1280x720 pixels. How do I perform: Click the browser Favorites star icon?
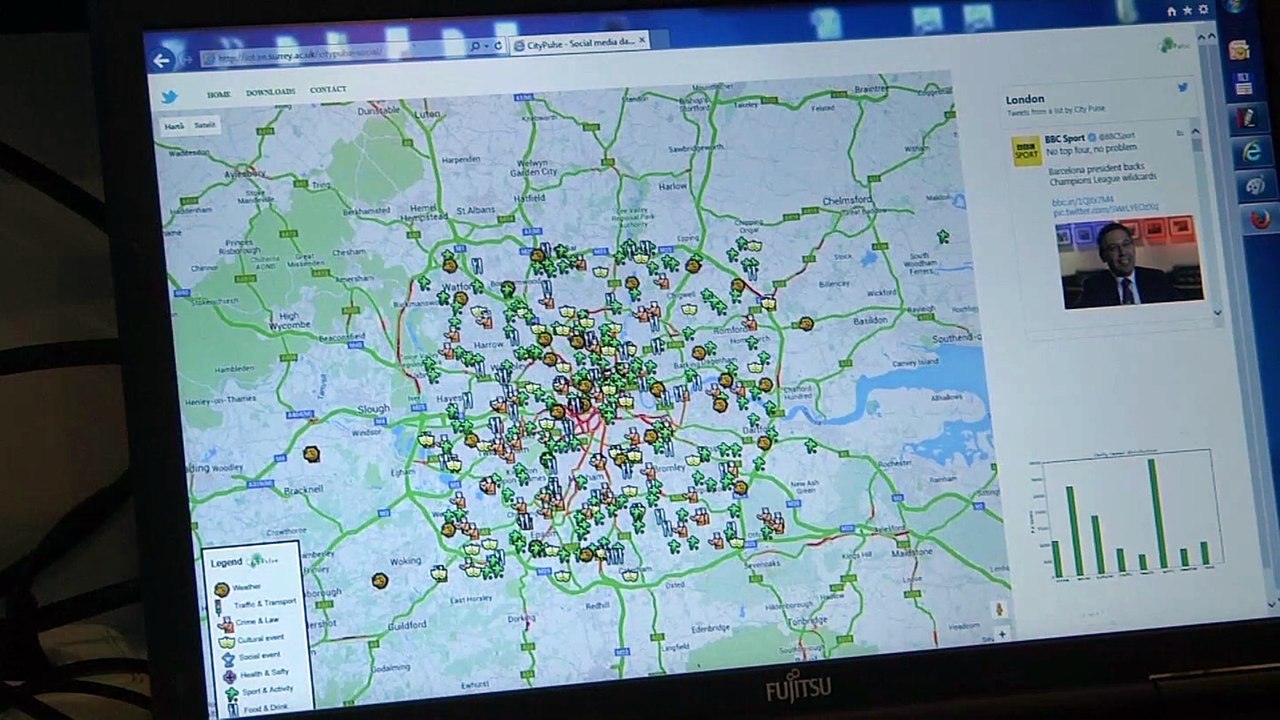1187,11
